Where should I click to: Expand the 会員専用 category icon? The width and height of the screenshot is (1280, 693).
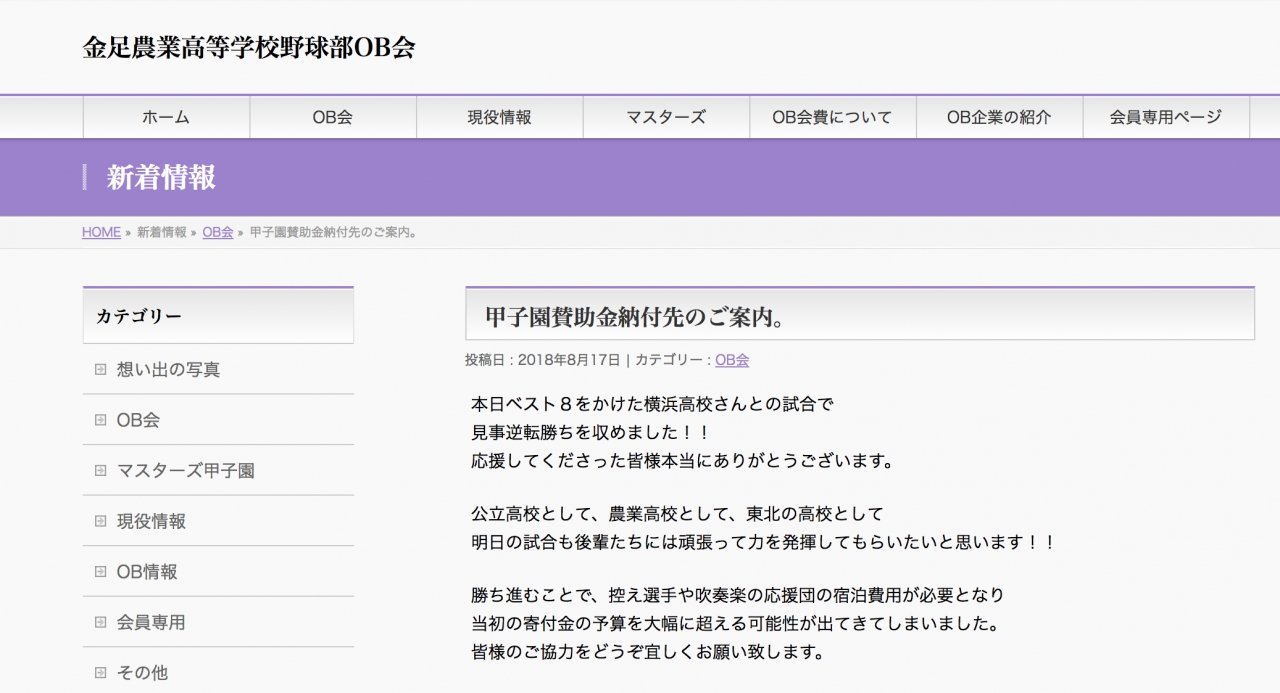[98, 622]
